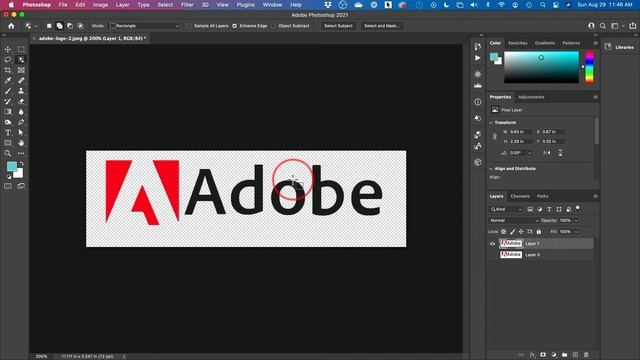Switch to the Channels tab
Screen dimensions: 640x360
point(520,196)
